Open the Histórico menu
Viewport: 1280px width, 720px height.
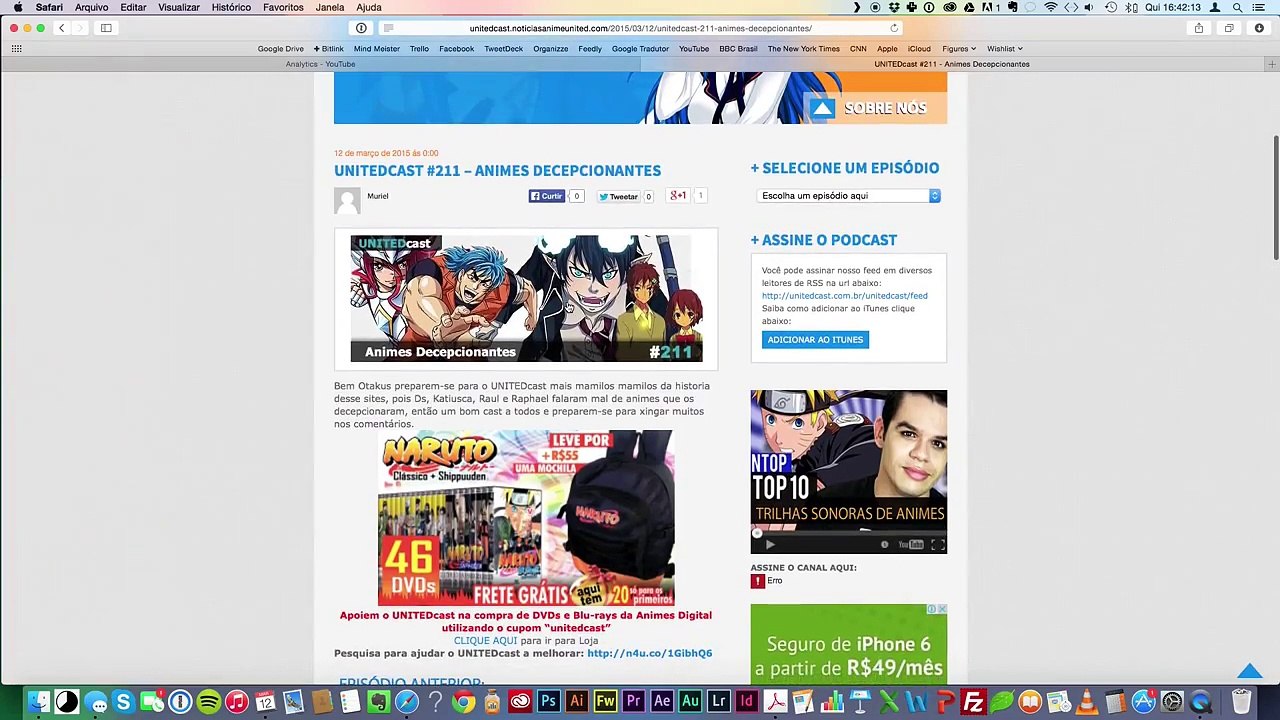point(231,7)
